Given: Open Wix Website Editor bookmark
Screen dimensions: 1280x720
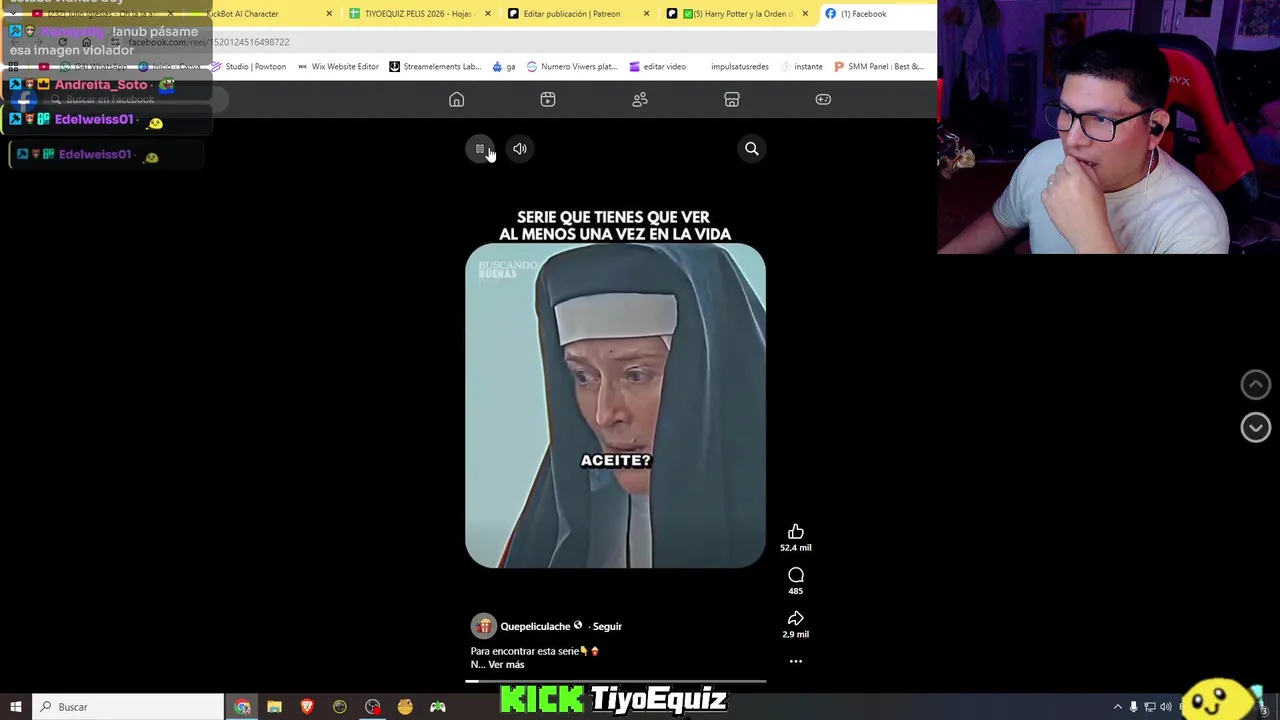Looking at the screenshot, I should pyautogui.click(x=338, y=67).
